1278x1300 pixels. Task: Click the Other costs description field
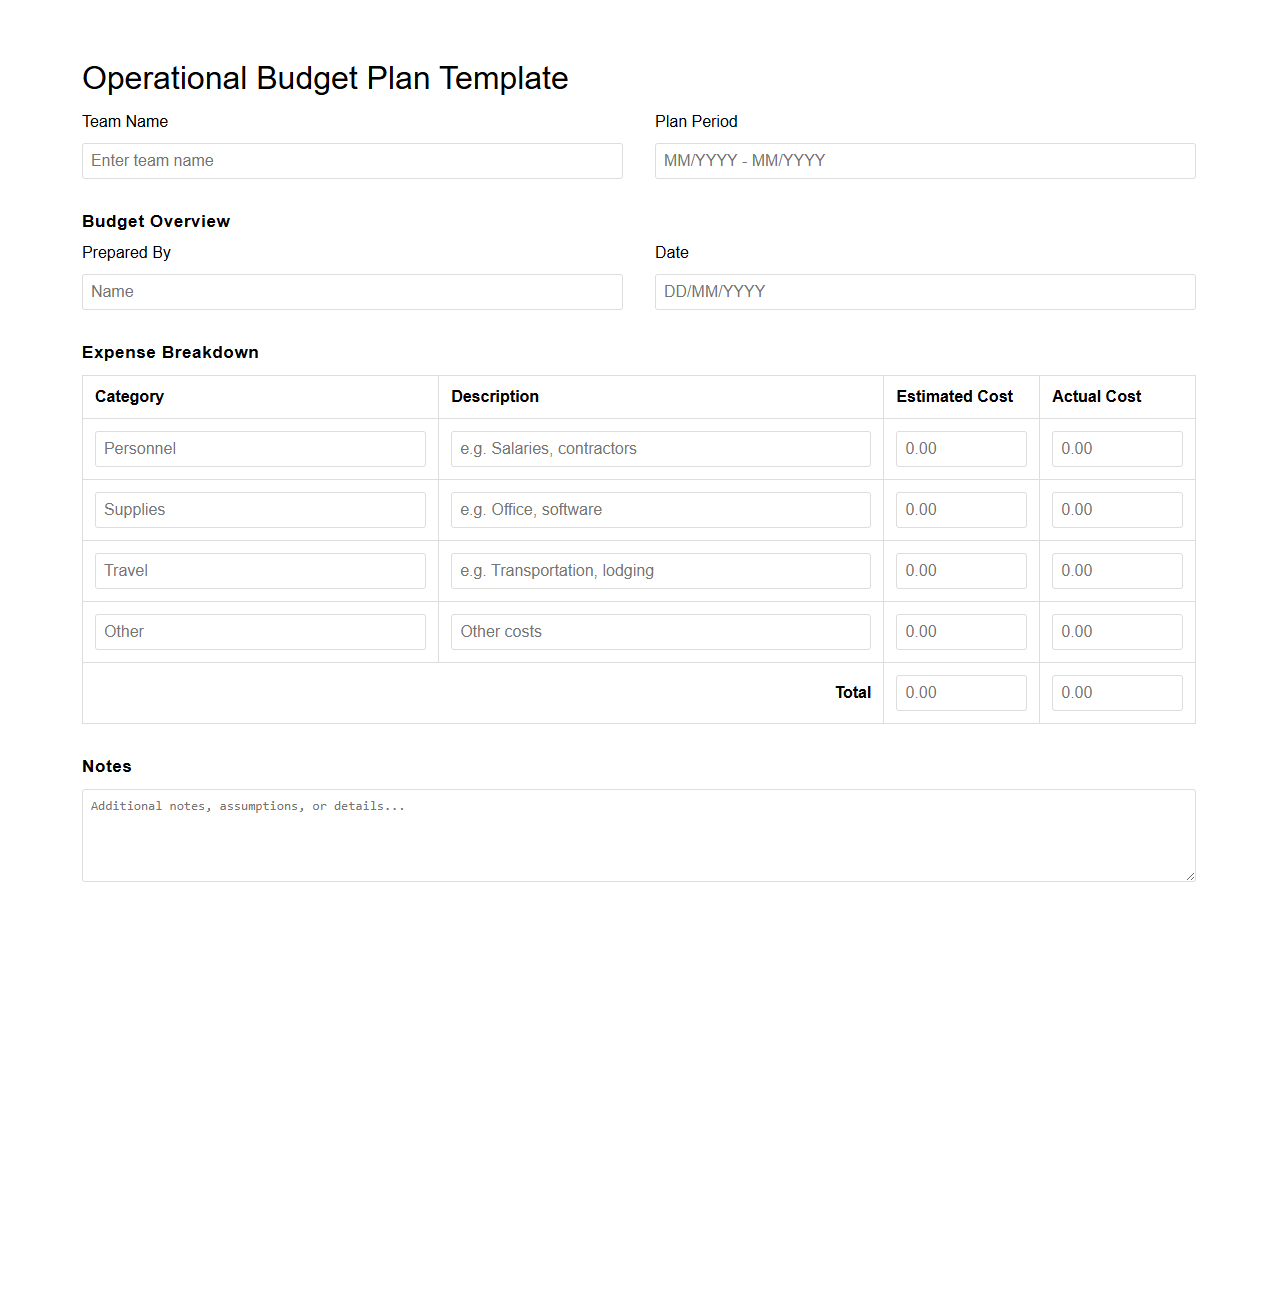660,632
